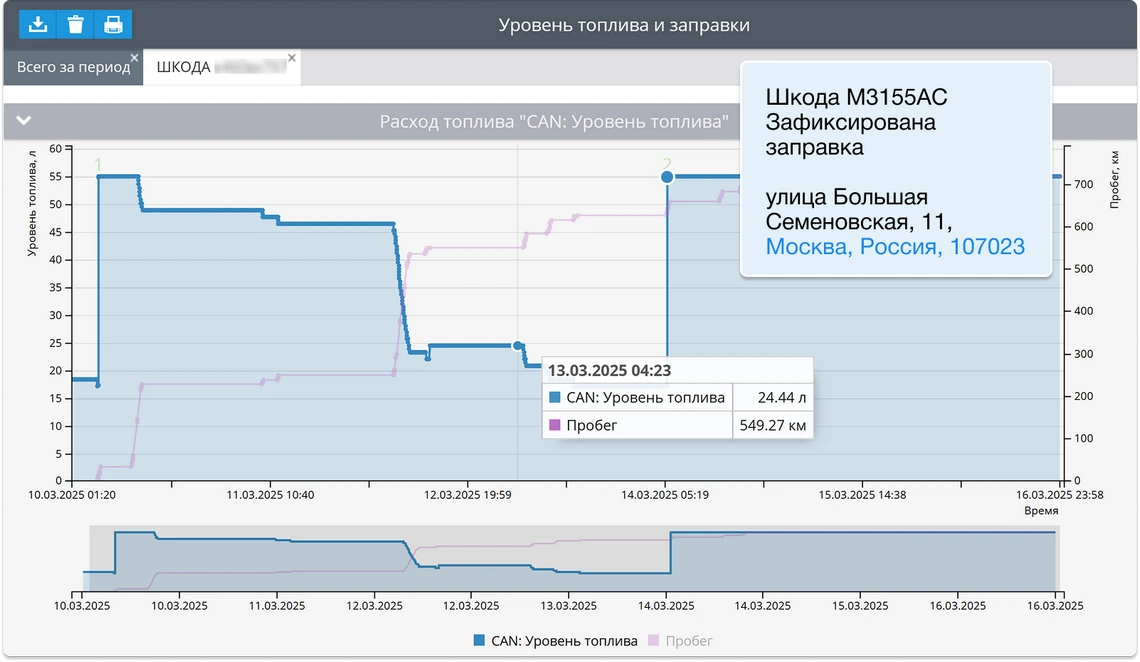The image size is (1140, 662).
Task: Click the blue square icon in the tooltip row 'CAN: Уровень топлива'
Action: pos(553,397)
